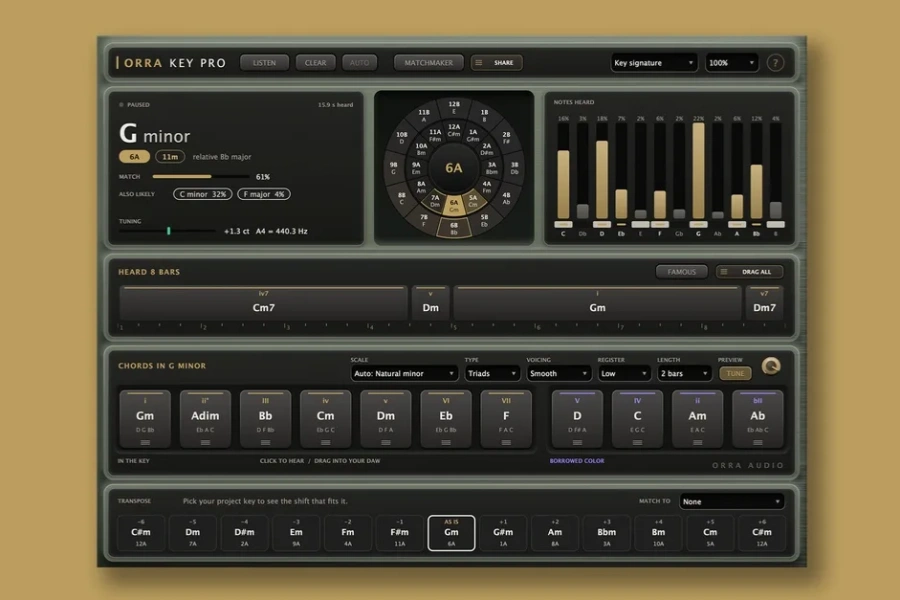The width and height of the screenshot is (900, 600).
Task: Toggle the LISTEN button
Action: pos(264,63)
